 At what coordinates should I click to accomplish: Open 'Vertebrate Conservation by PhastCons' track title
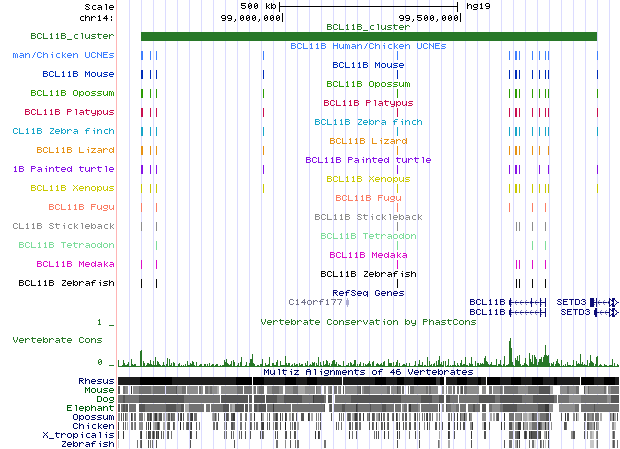click(x=368, y=322)
